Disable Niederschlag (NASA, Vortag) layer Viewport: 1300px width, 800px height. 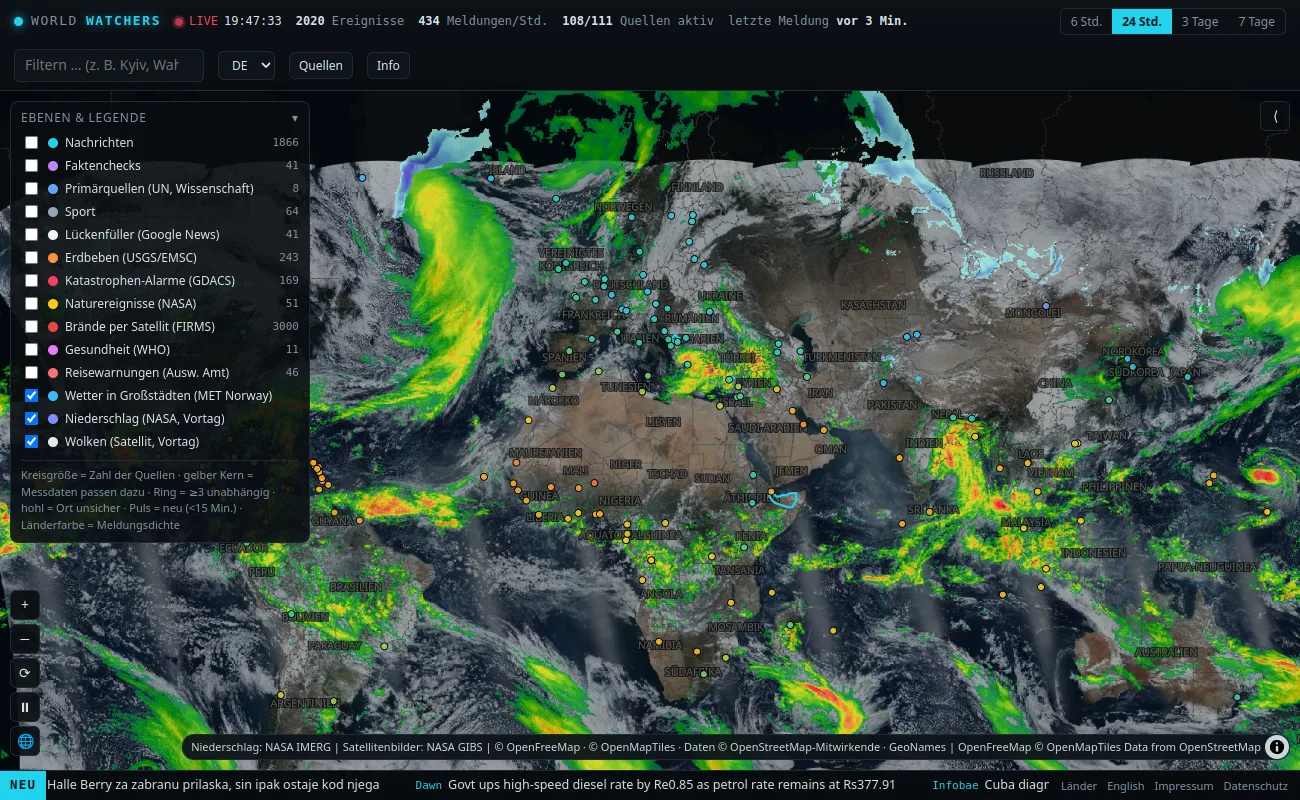click(32, 419)
